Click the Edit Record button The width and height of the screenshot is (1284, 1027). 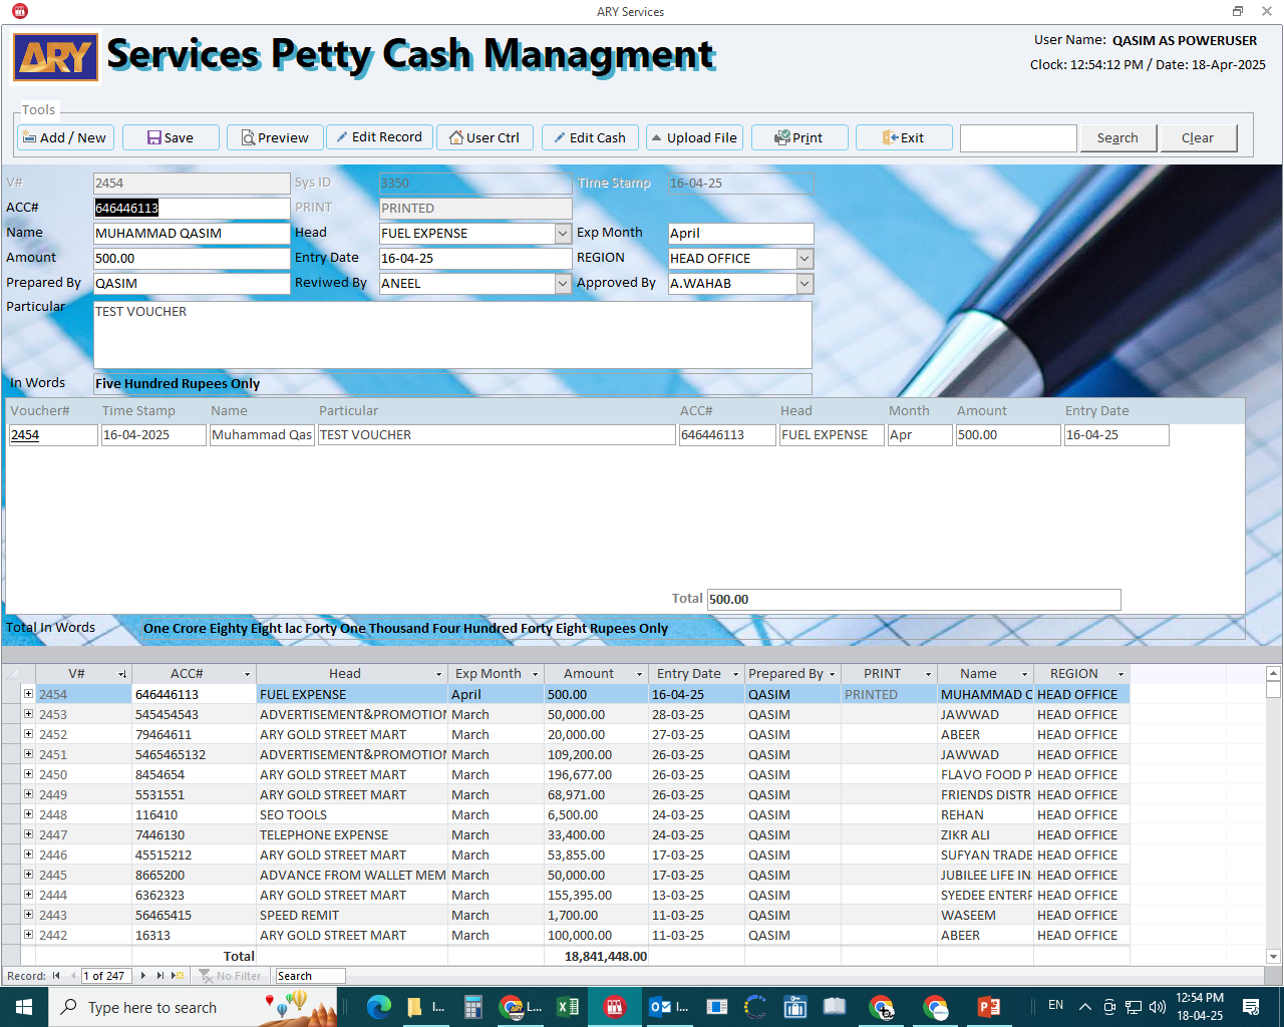coord(379,137)
